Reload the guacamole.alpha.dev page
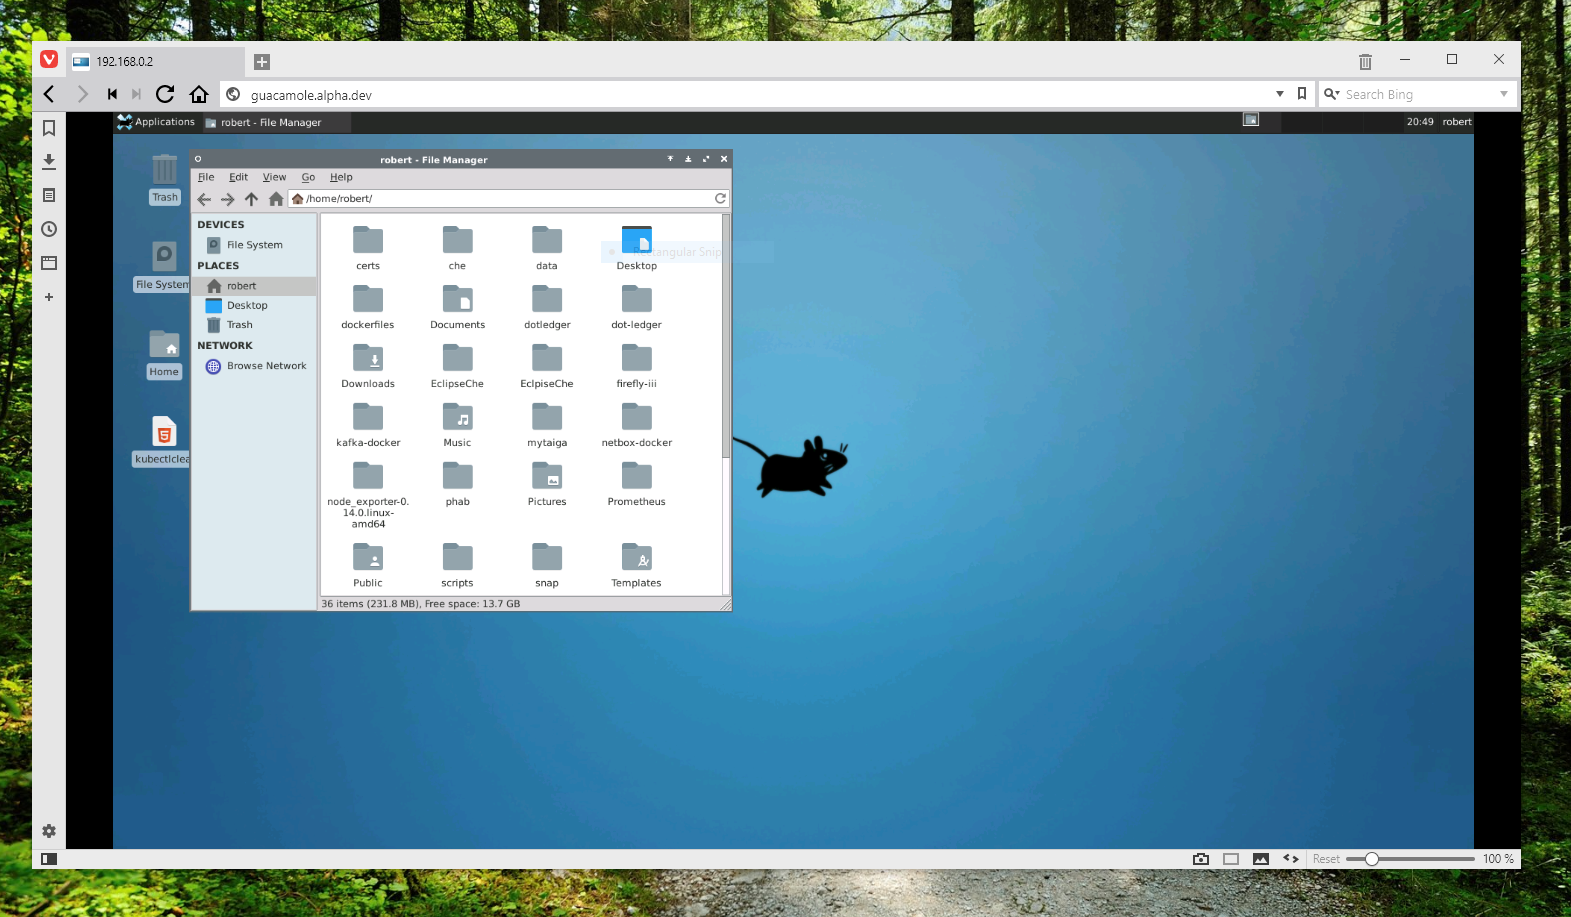The height and width of the screenshot is (917, 1571). coord(165,94)
